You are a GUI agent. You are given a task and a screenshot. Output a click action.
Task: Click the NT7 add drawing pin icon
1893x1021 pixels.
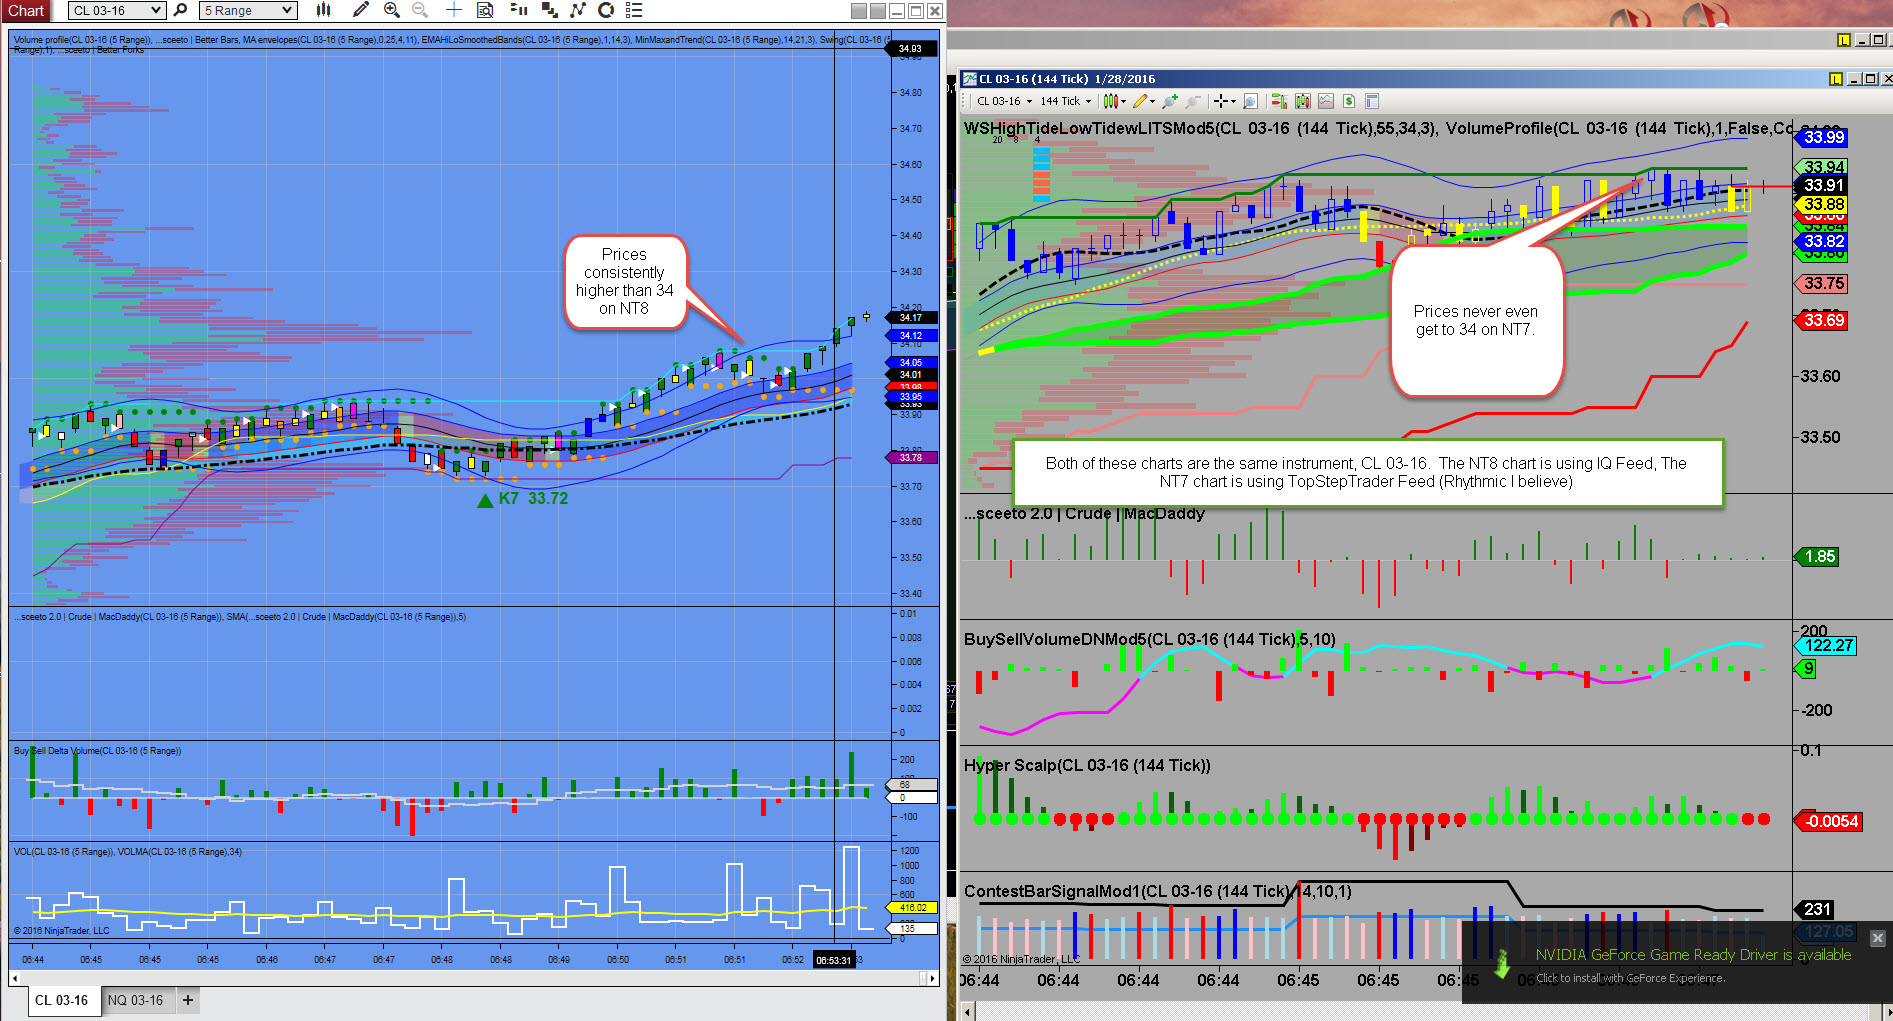[x=1169, y=101]
